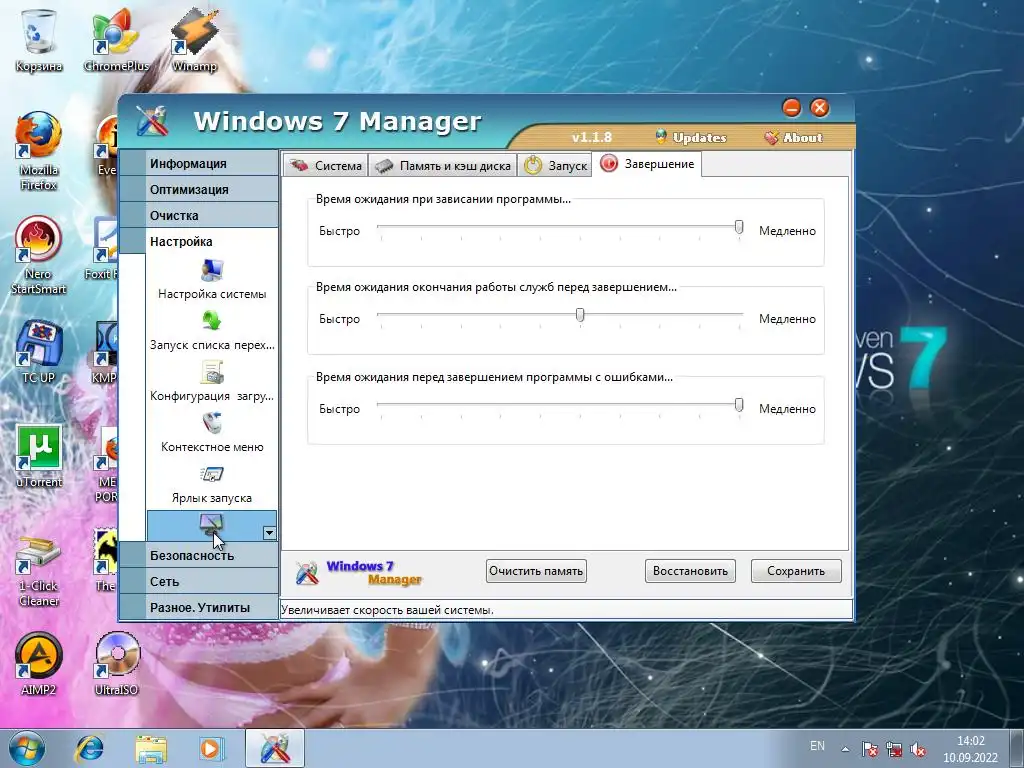The height and width of the screenshot is (768, 1024).
Task: Click the network status tray icon
Action: click(x=894, y=750)
